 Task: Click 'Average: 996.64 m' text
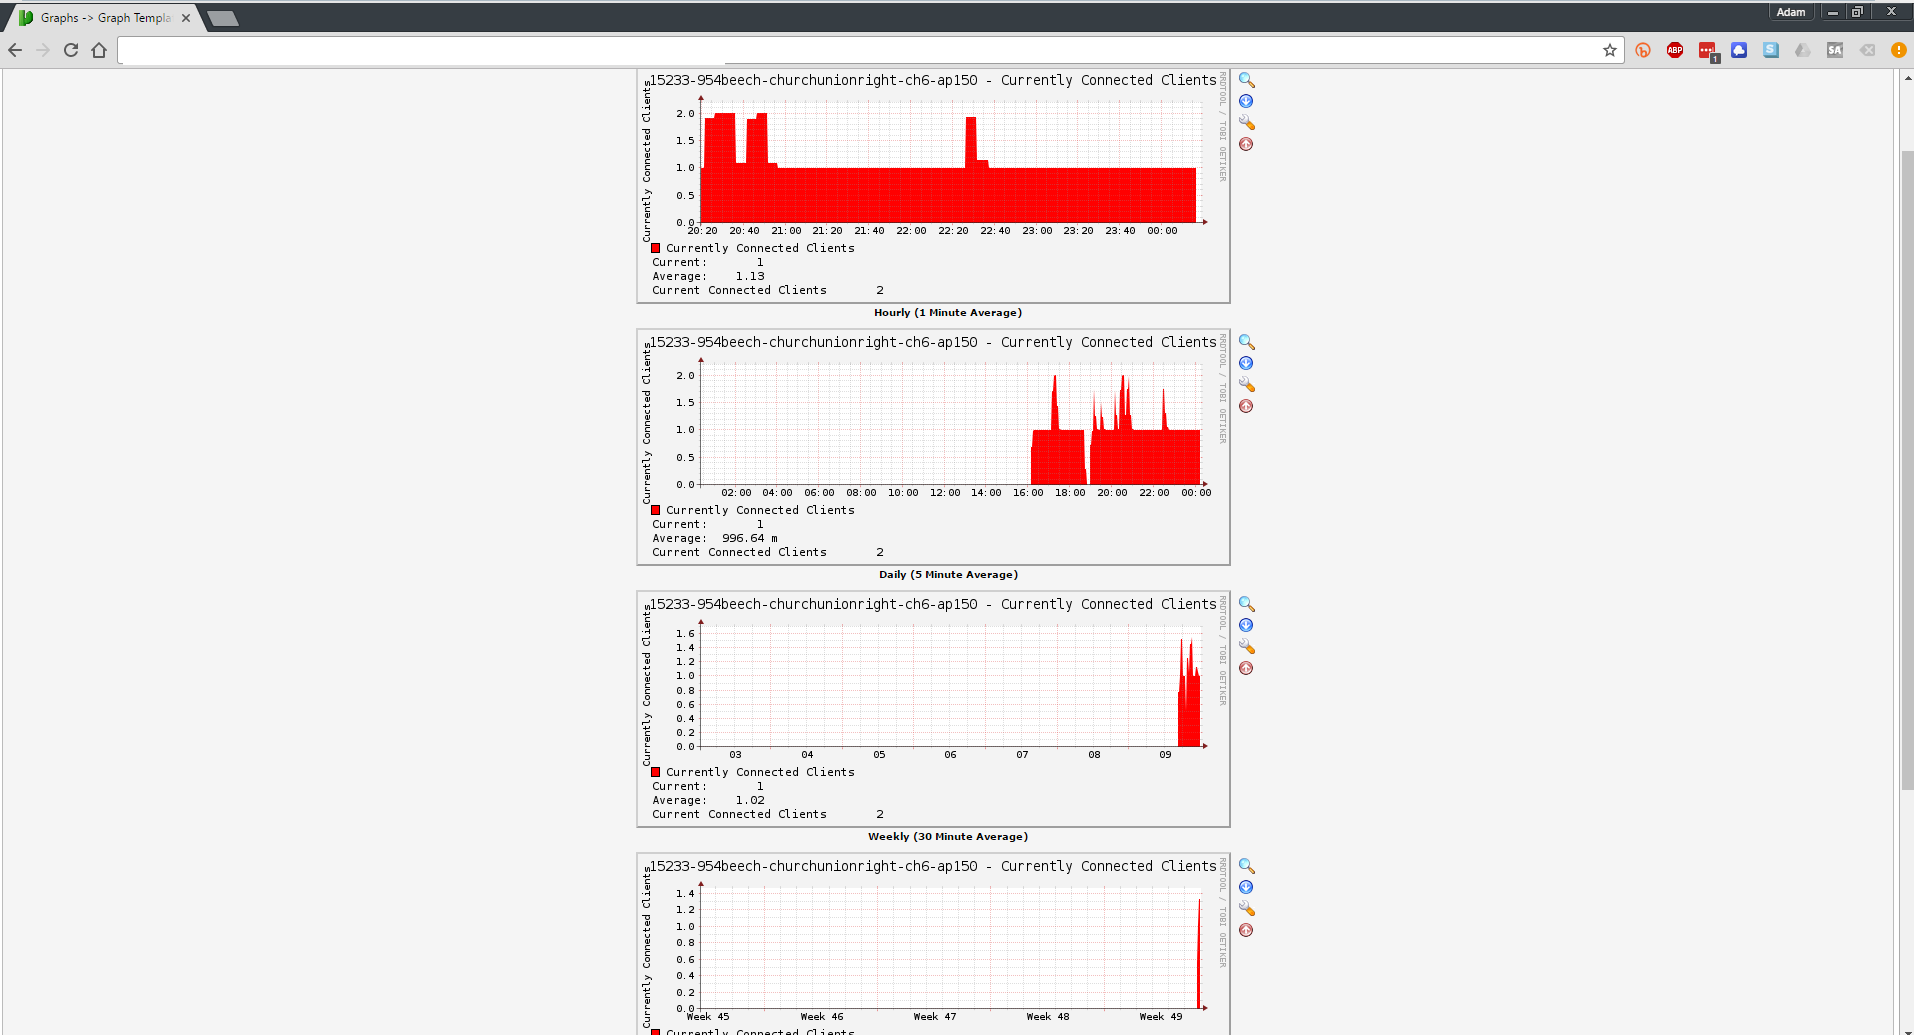pos(715,538)
